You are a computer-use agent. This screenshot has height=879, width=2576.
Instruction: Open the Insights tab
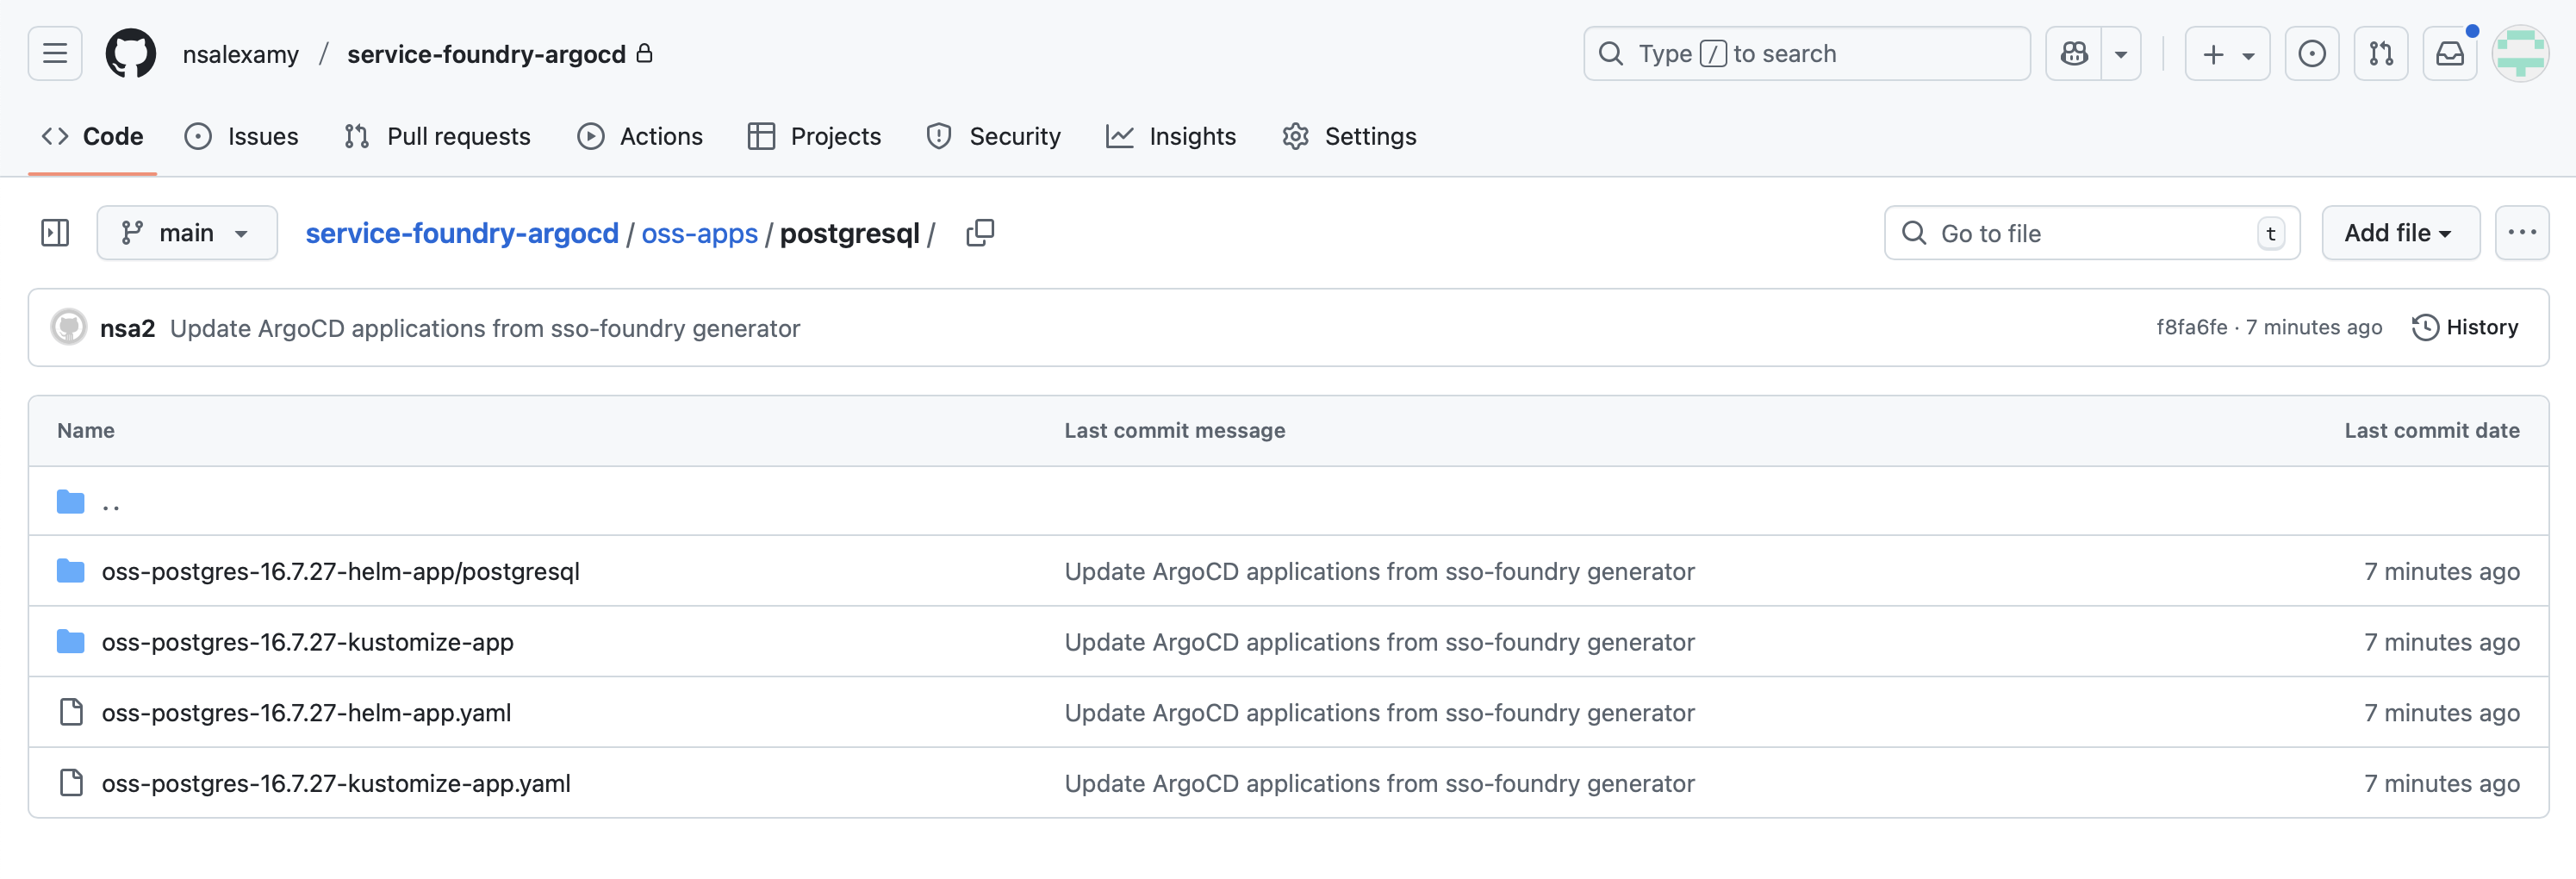[1171, 136]
